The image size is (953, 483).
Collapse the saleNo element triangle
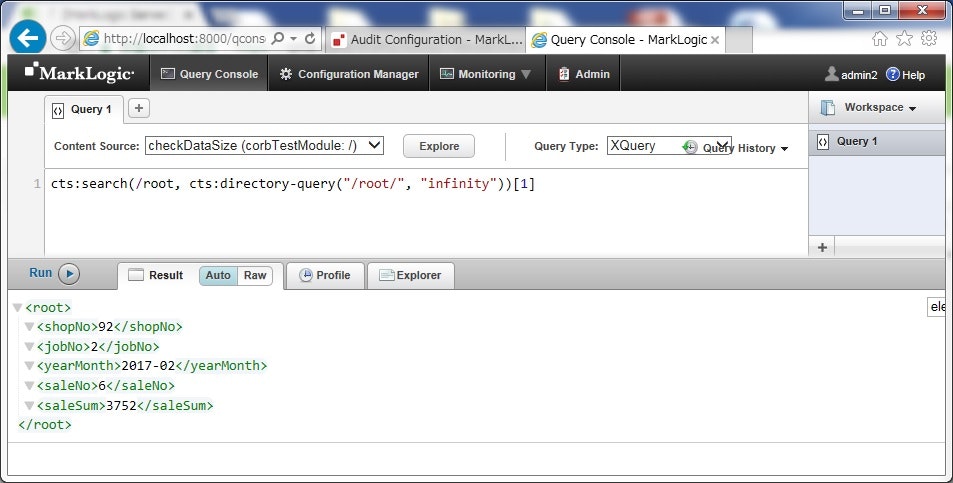pyautogui.click(x=29, y=385)
